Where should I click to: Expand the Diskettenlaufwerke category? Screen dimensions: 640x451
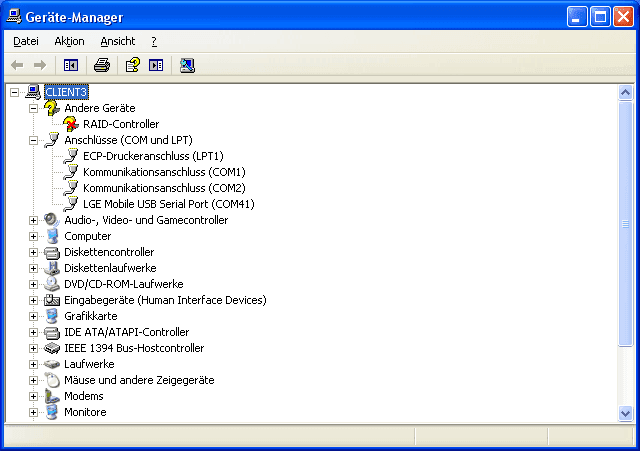[33, 268]
